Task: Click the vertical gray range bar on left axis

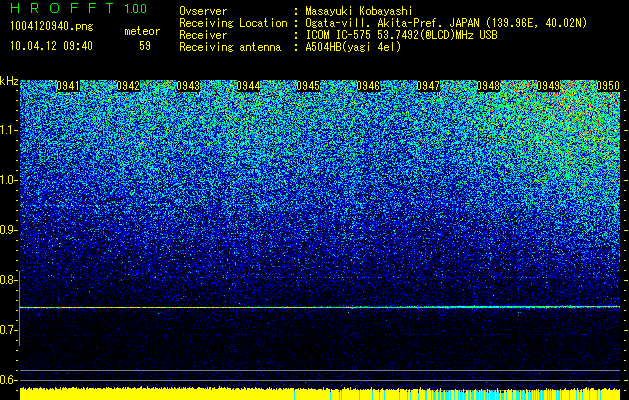Action: click(x=19, y=308)
